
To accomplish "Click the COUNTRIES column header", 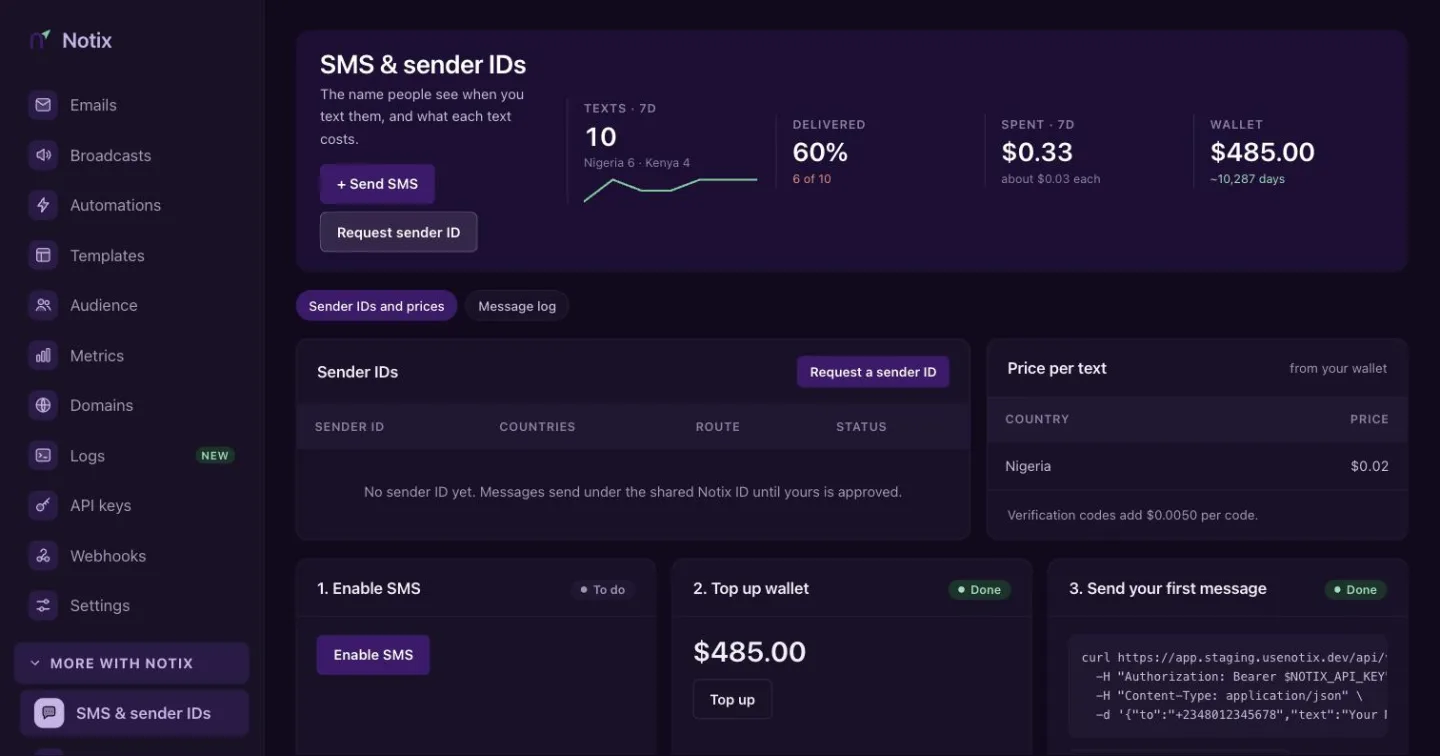I will coord(537,427).
